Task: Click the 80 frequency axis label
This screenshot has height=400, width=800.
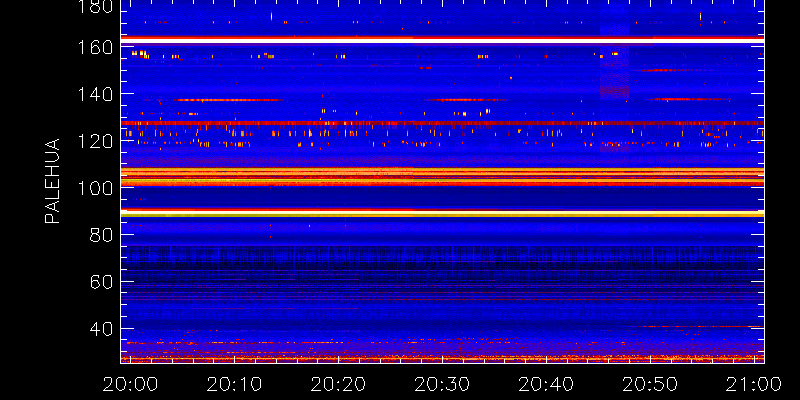Action: 101,235
